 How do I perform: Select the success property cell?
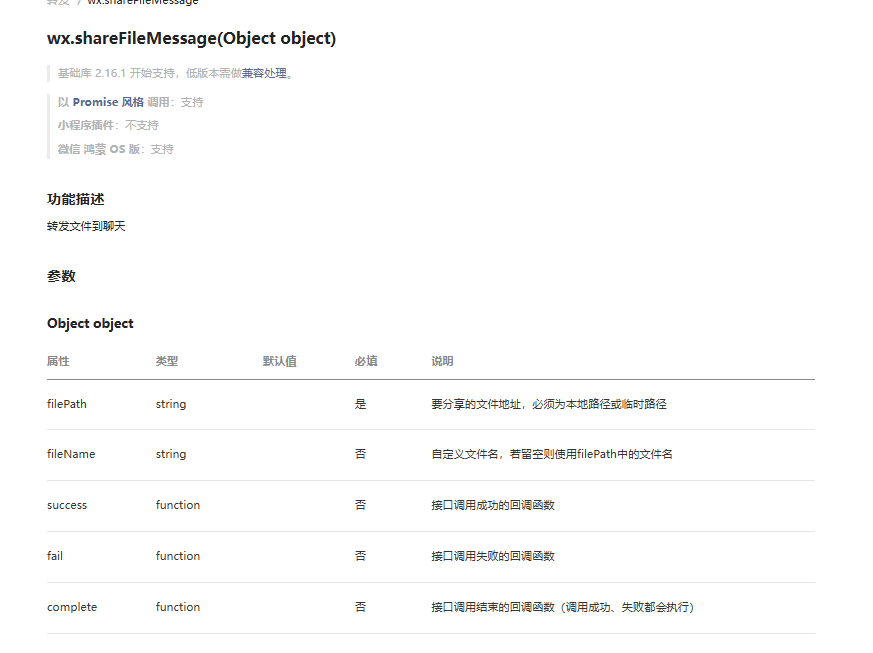67,505
